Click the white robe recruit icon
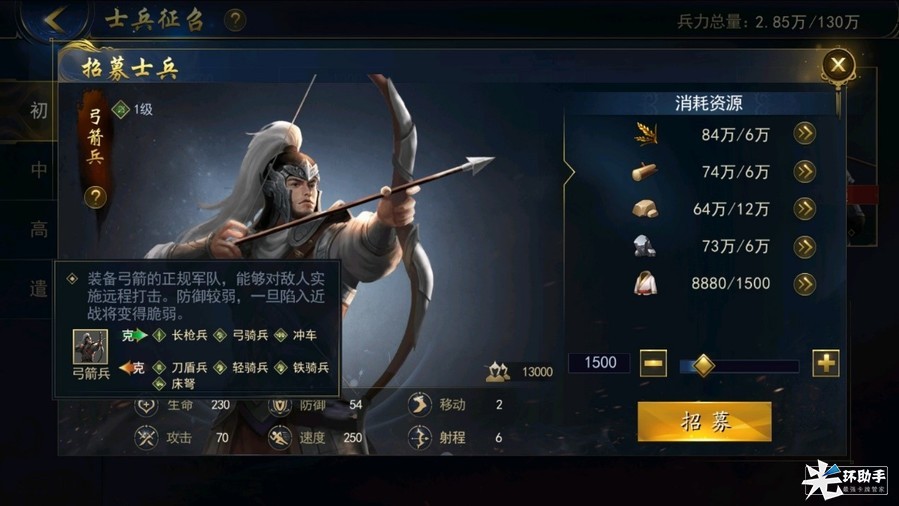Screen dimensions: 899x506 coord(645,283)
